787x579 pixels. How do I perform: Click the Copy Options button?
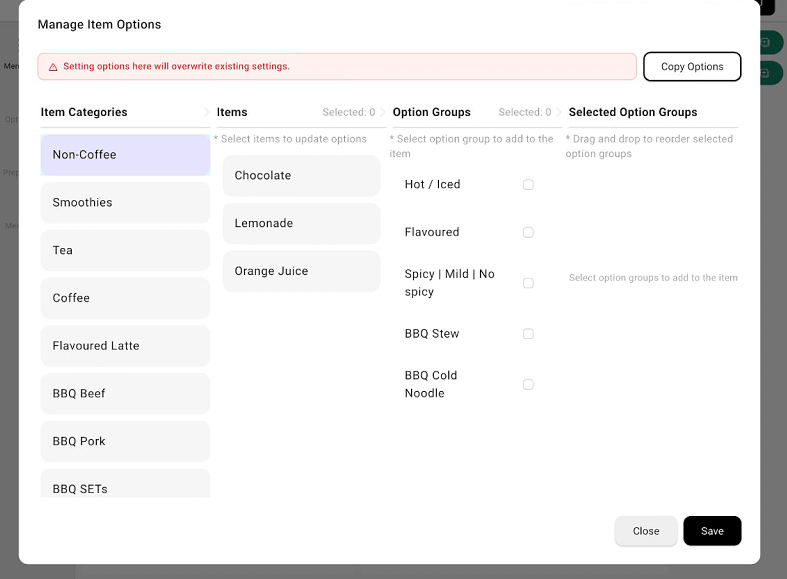pyautogui.click(x=692, y=66)
